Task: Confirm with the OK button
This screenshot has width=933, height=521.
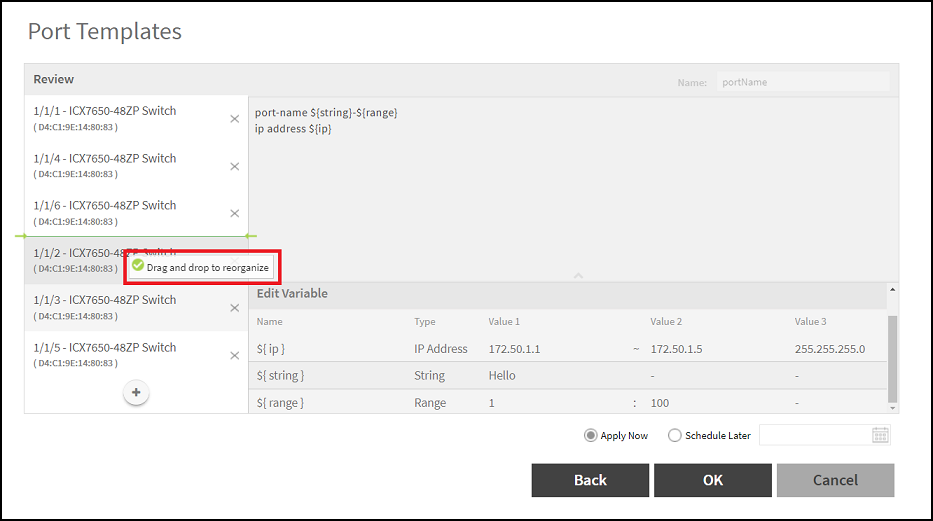Action: click(713, 480)
